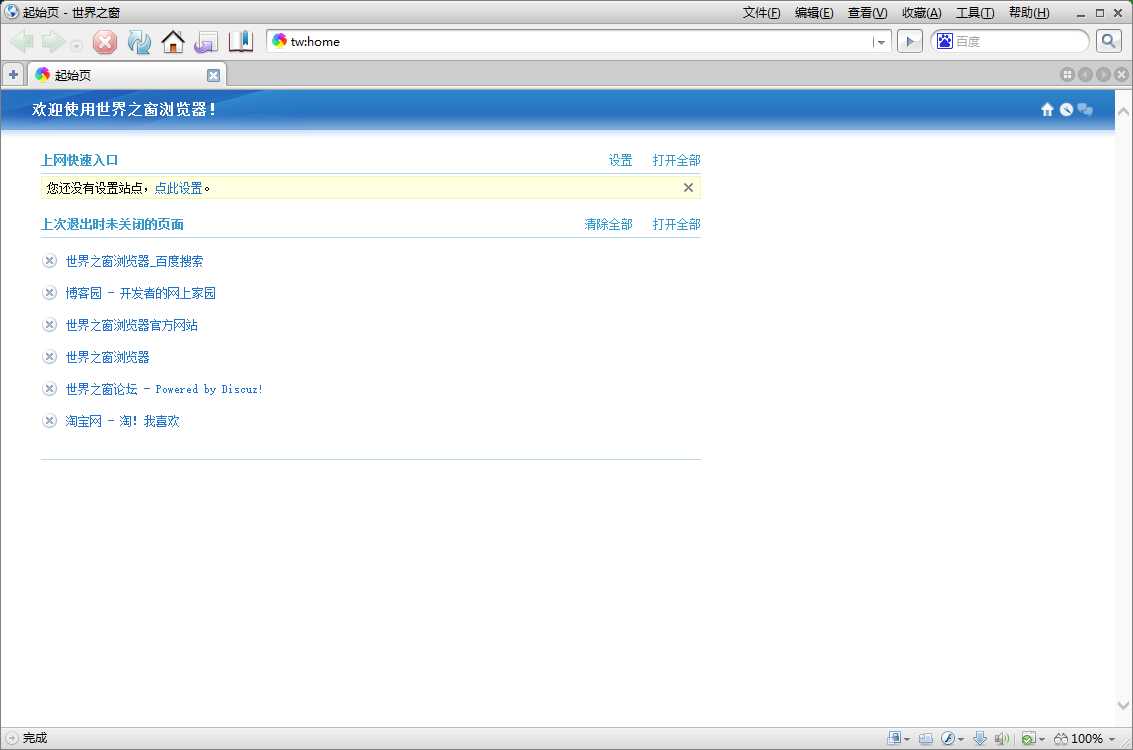Viewport: 1133px width, 750px height.
Task: Open 博客园 - 开发者的网上家园 link
Action: click(141, 293)
